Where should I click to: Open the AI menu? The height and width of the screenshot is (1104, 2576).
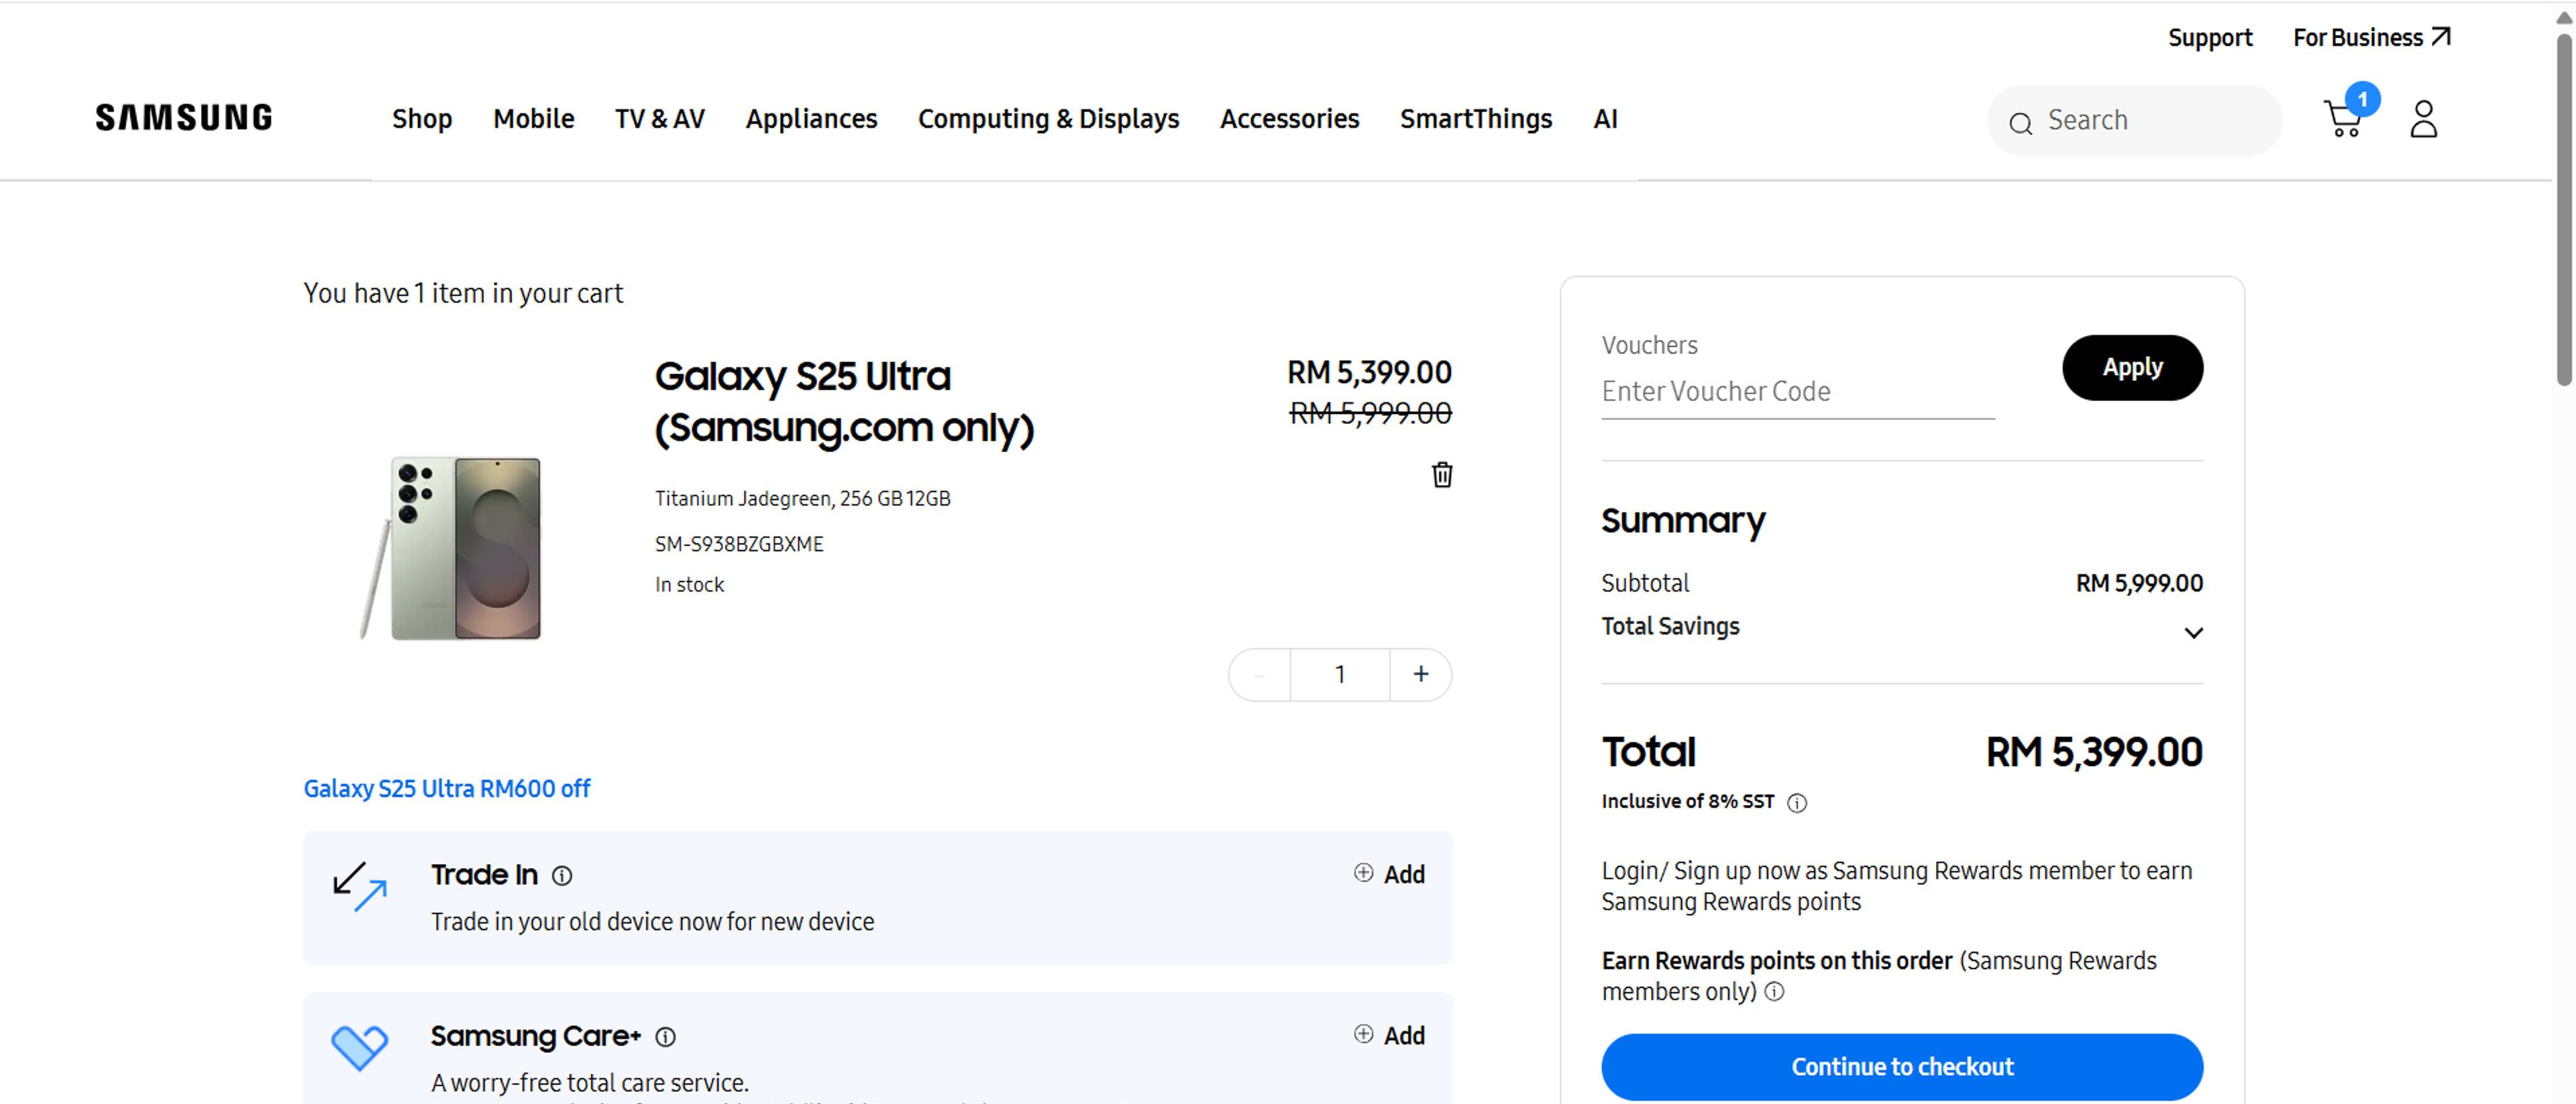[x=1605, y=119]
